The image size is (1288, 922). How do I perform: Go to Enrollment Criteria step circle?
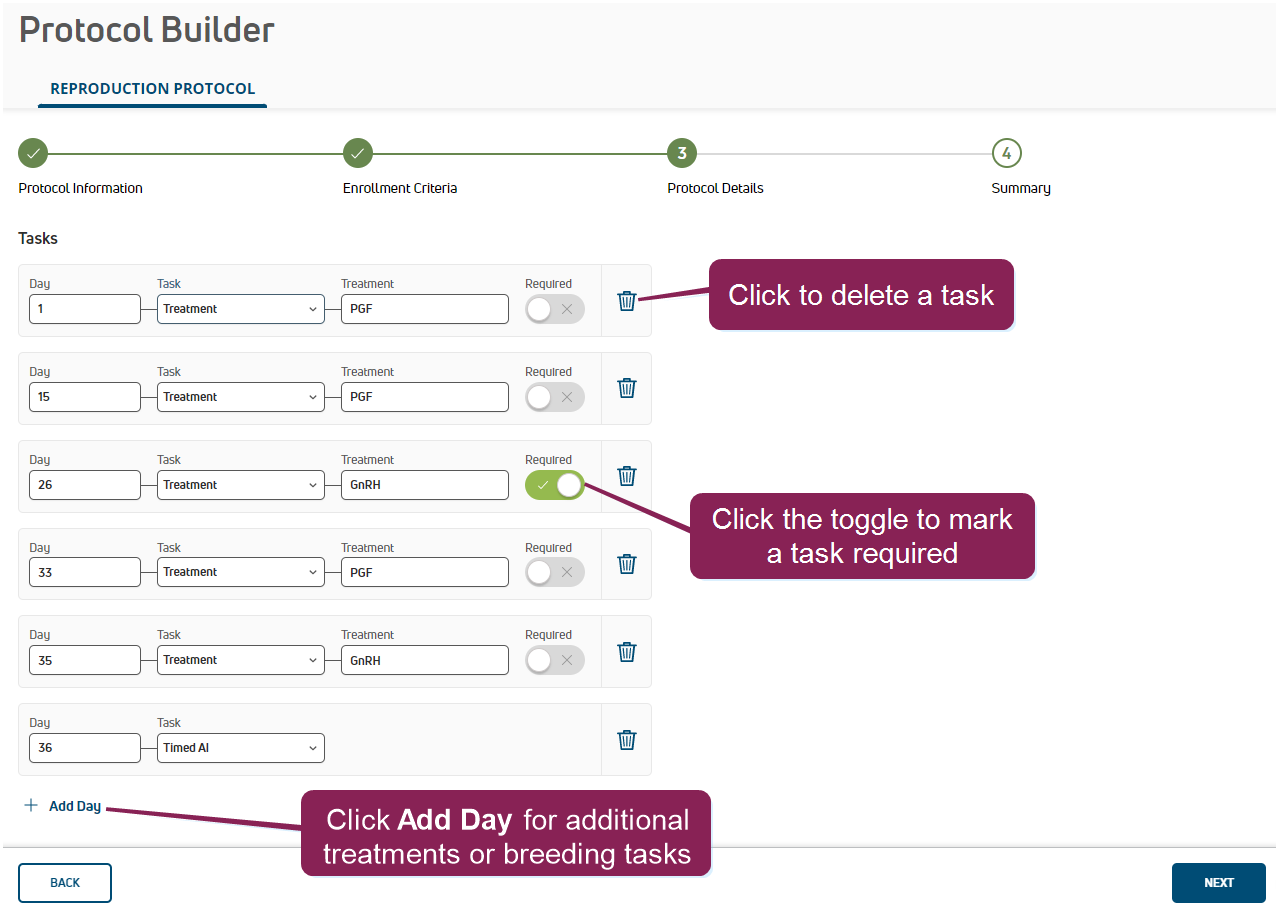(357, 153)
